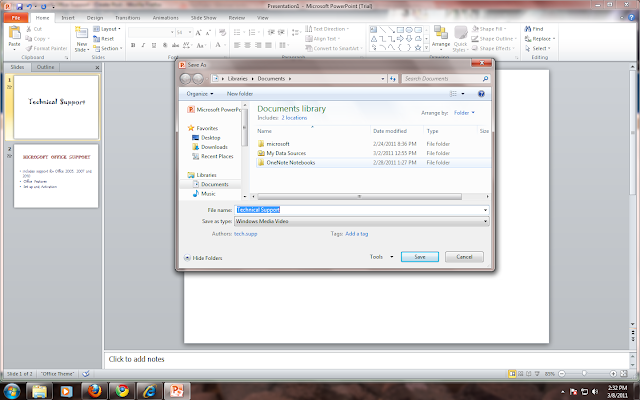Center text in Paragraph group
The image size is (640, 400).
[x=247, y=45]
